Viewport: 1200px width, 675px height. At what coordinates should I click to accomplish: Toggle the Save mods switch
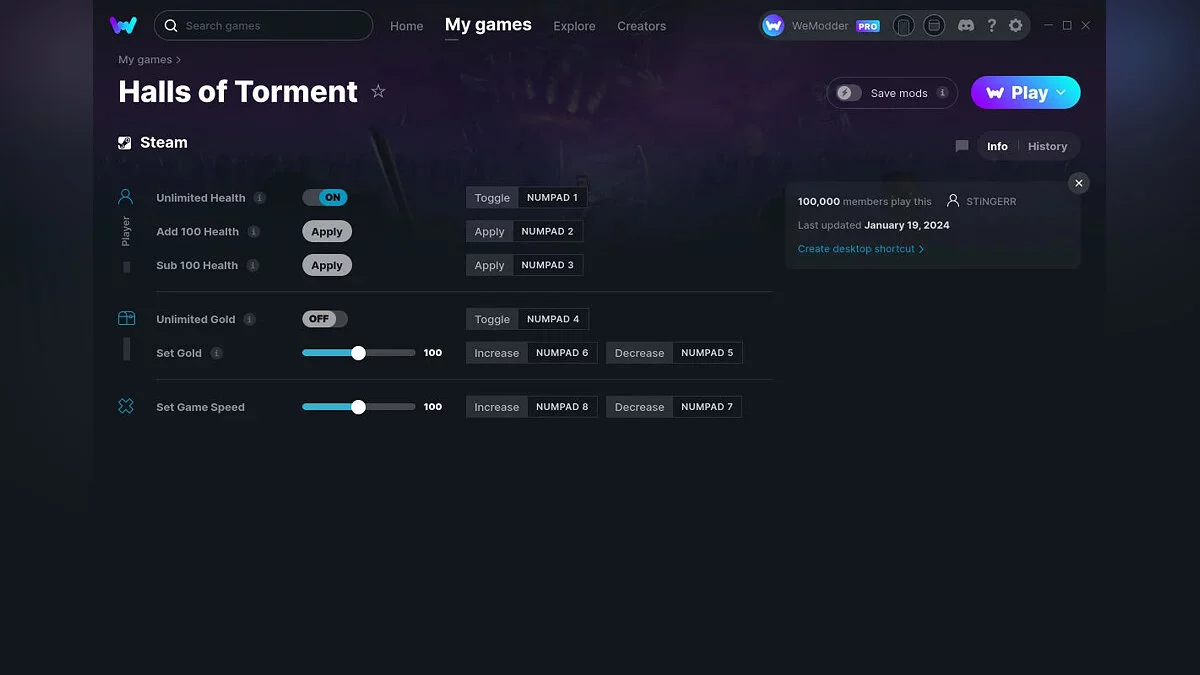click(x=849, y=93)
